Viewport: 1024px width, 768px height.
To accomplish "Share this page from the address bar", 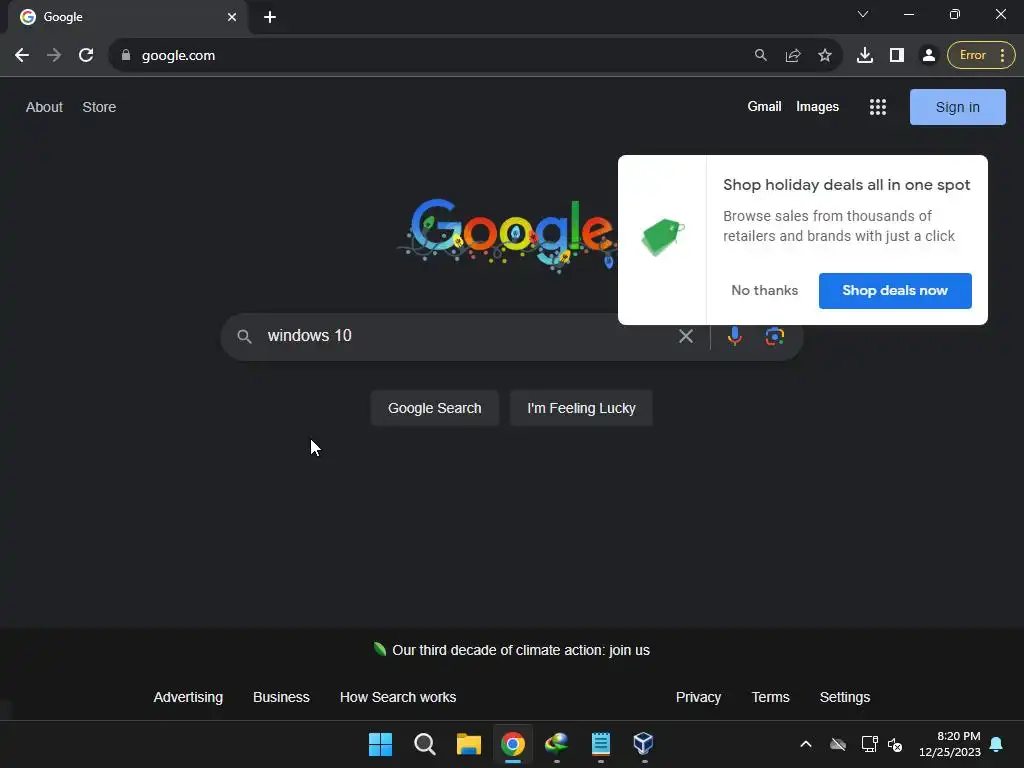I will click(x=793, y=56).
